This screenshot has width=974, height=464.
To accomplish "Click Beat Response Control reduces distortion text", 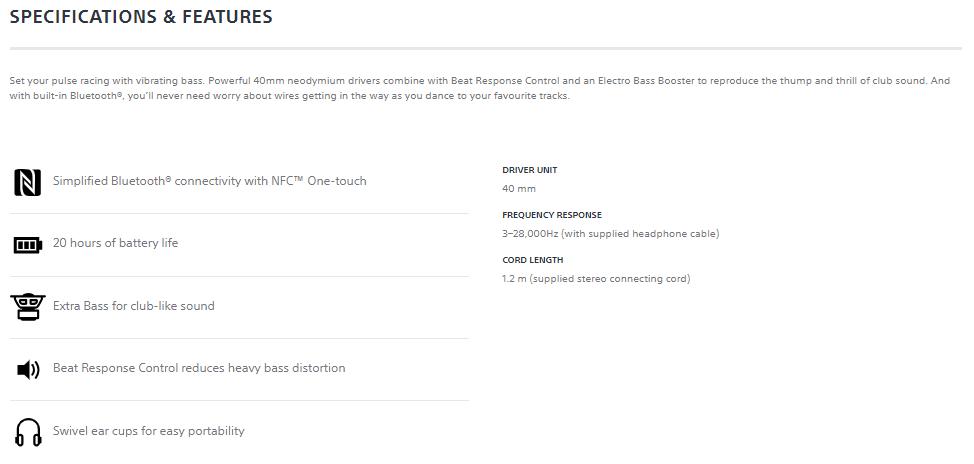I will [x=199, y=368].
